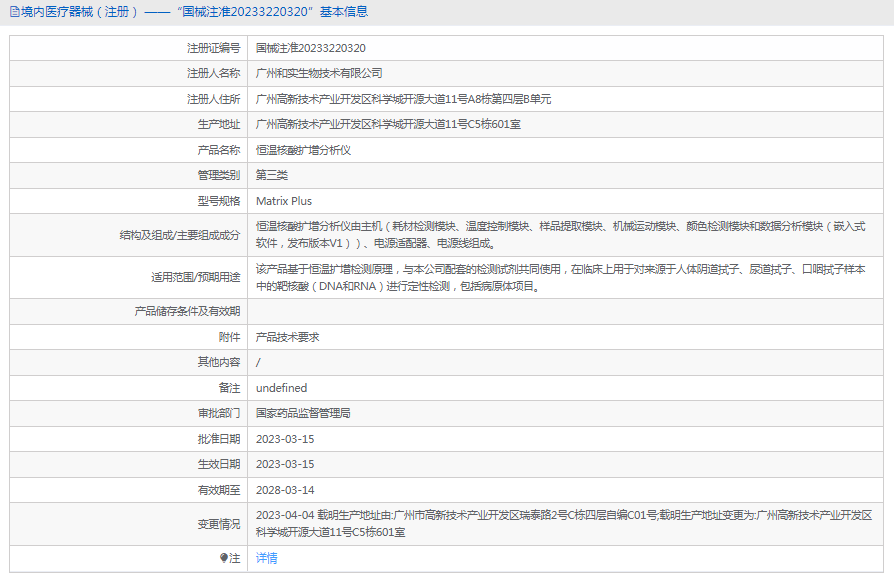894x579 pixels.
Task: Click the 注册人名称 label
Action: (x=213, y=74)
